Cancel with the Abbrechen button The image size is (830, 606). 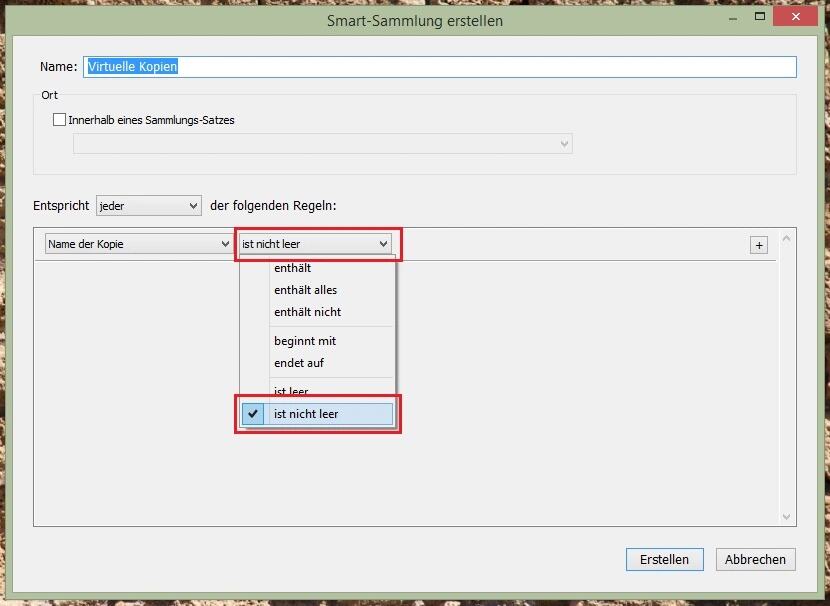point(755,559)
